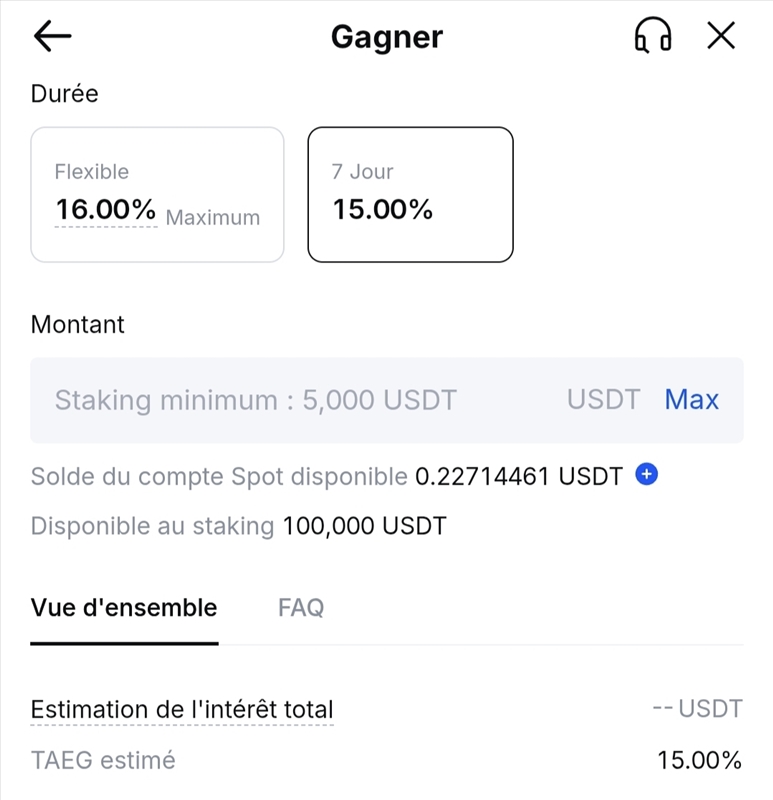
Task: Click the Montant section label
Action: (x=77, y=324)
